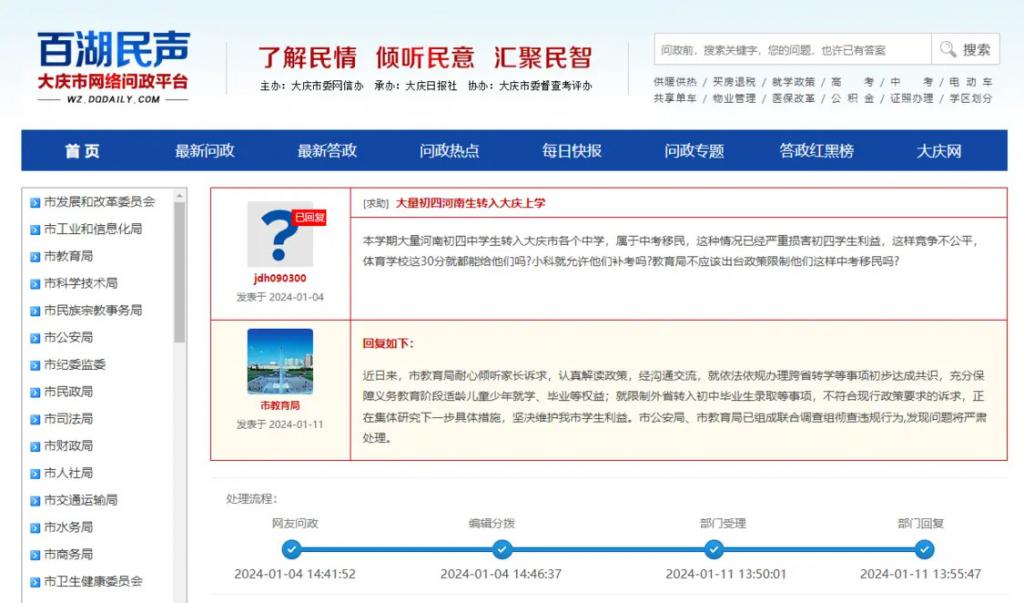Open the 每日快报 navigation tab
This screenshot has width=1024, height=603.
pos(572,151)
